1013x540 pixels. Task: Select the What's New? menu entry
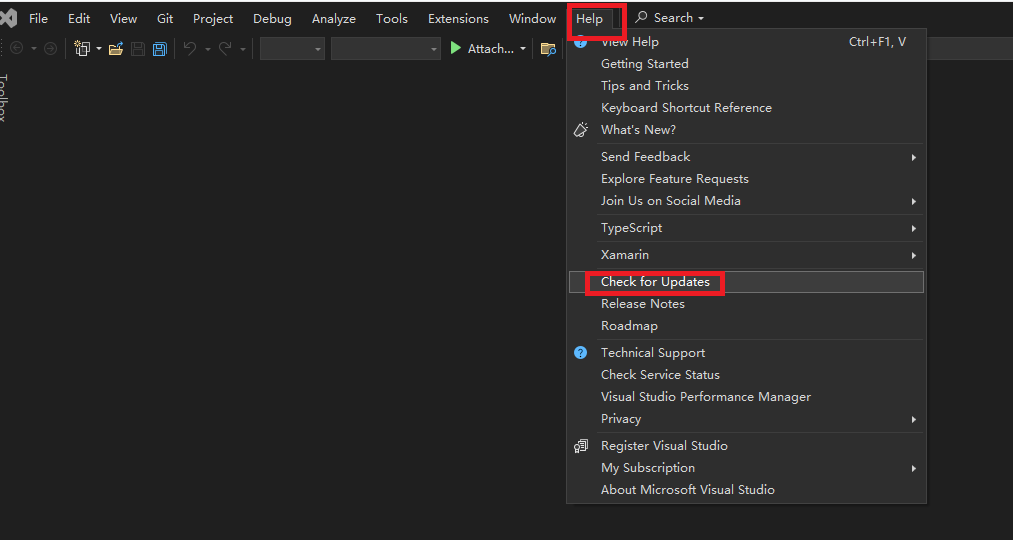click(746, 130)
